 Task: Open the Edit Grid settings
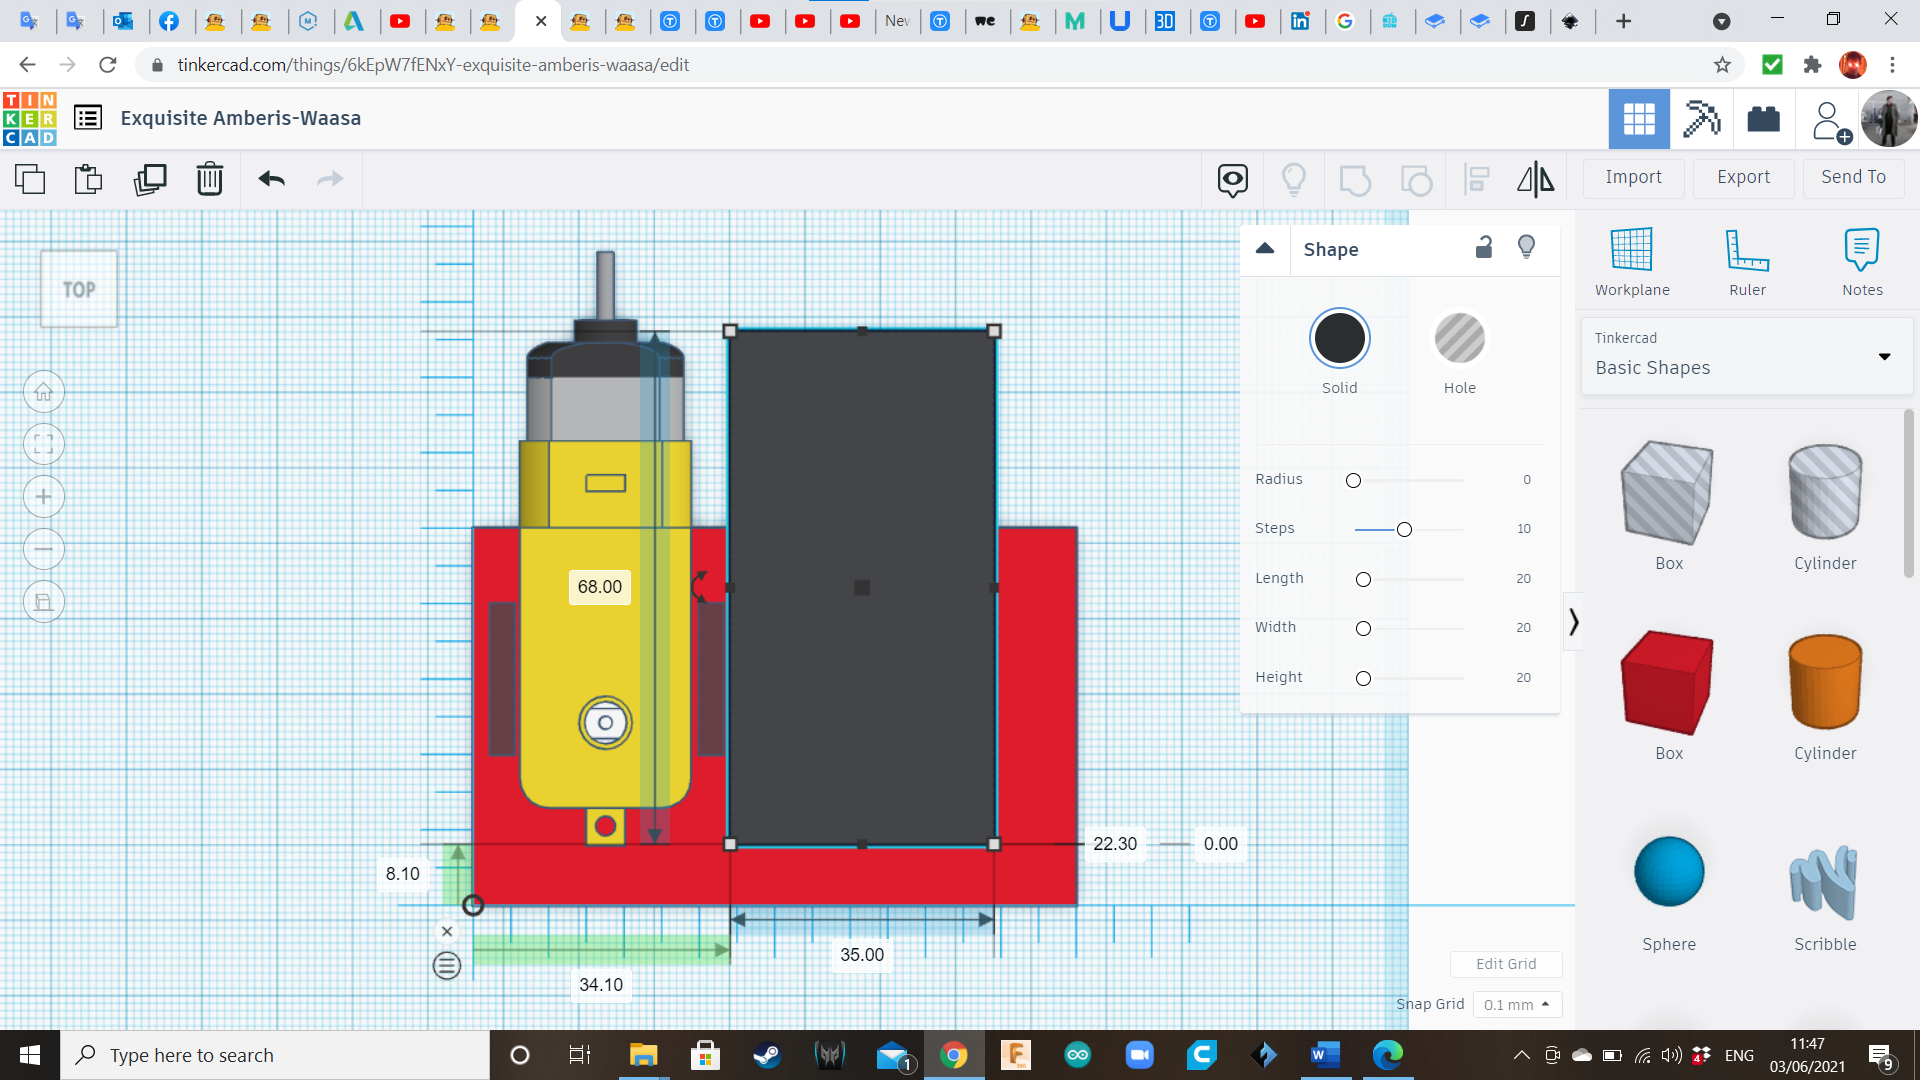(1506, 963)
